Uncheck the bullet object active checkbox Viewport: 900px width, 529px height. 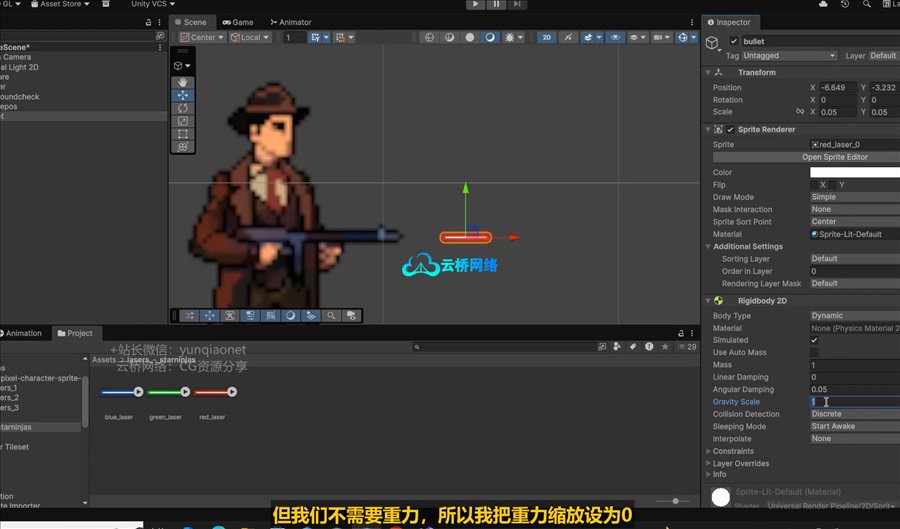[734, 42]
